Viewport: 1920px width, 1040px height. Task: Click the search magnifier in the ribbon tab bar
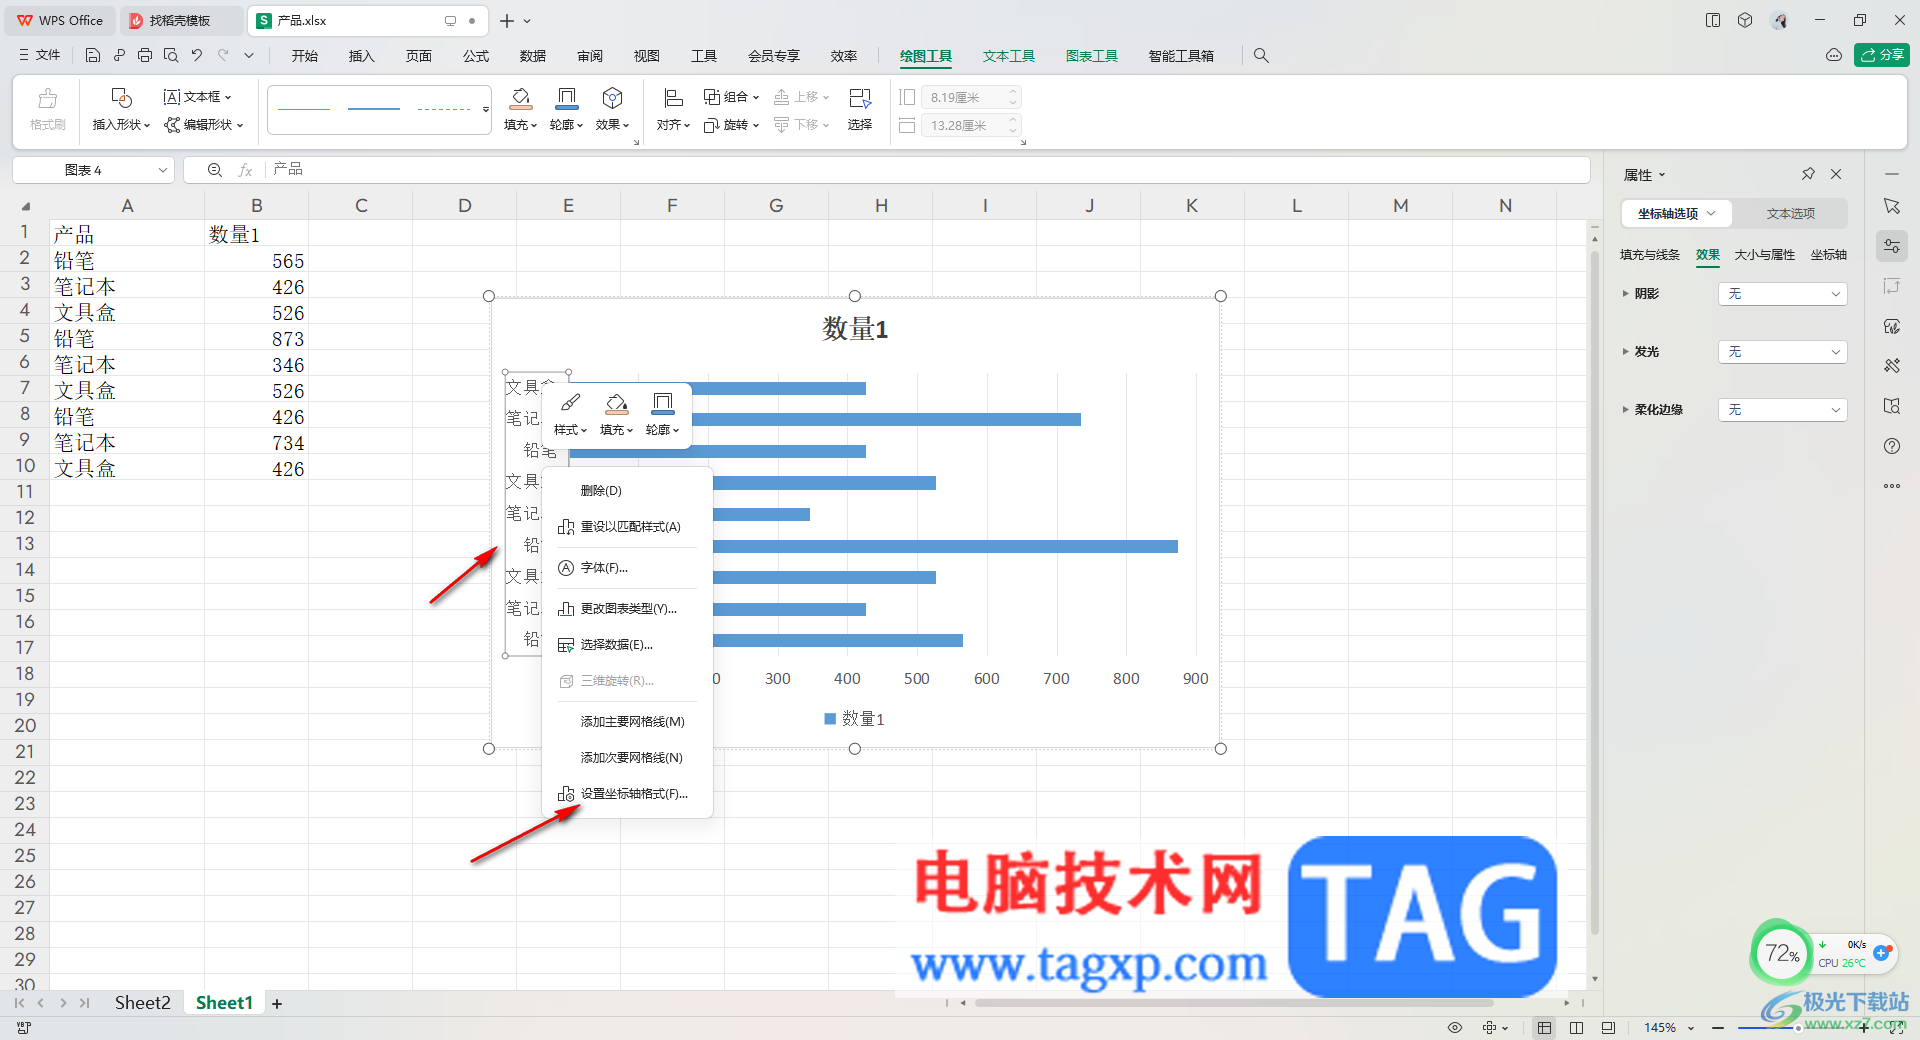[1261, 56]
